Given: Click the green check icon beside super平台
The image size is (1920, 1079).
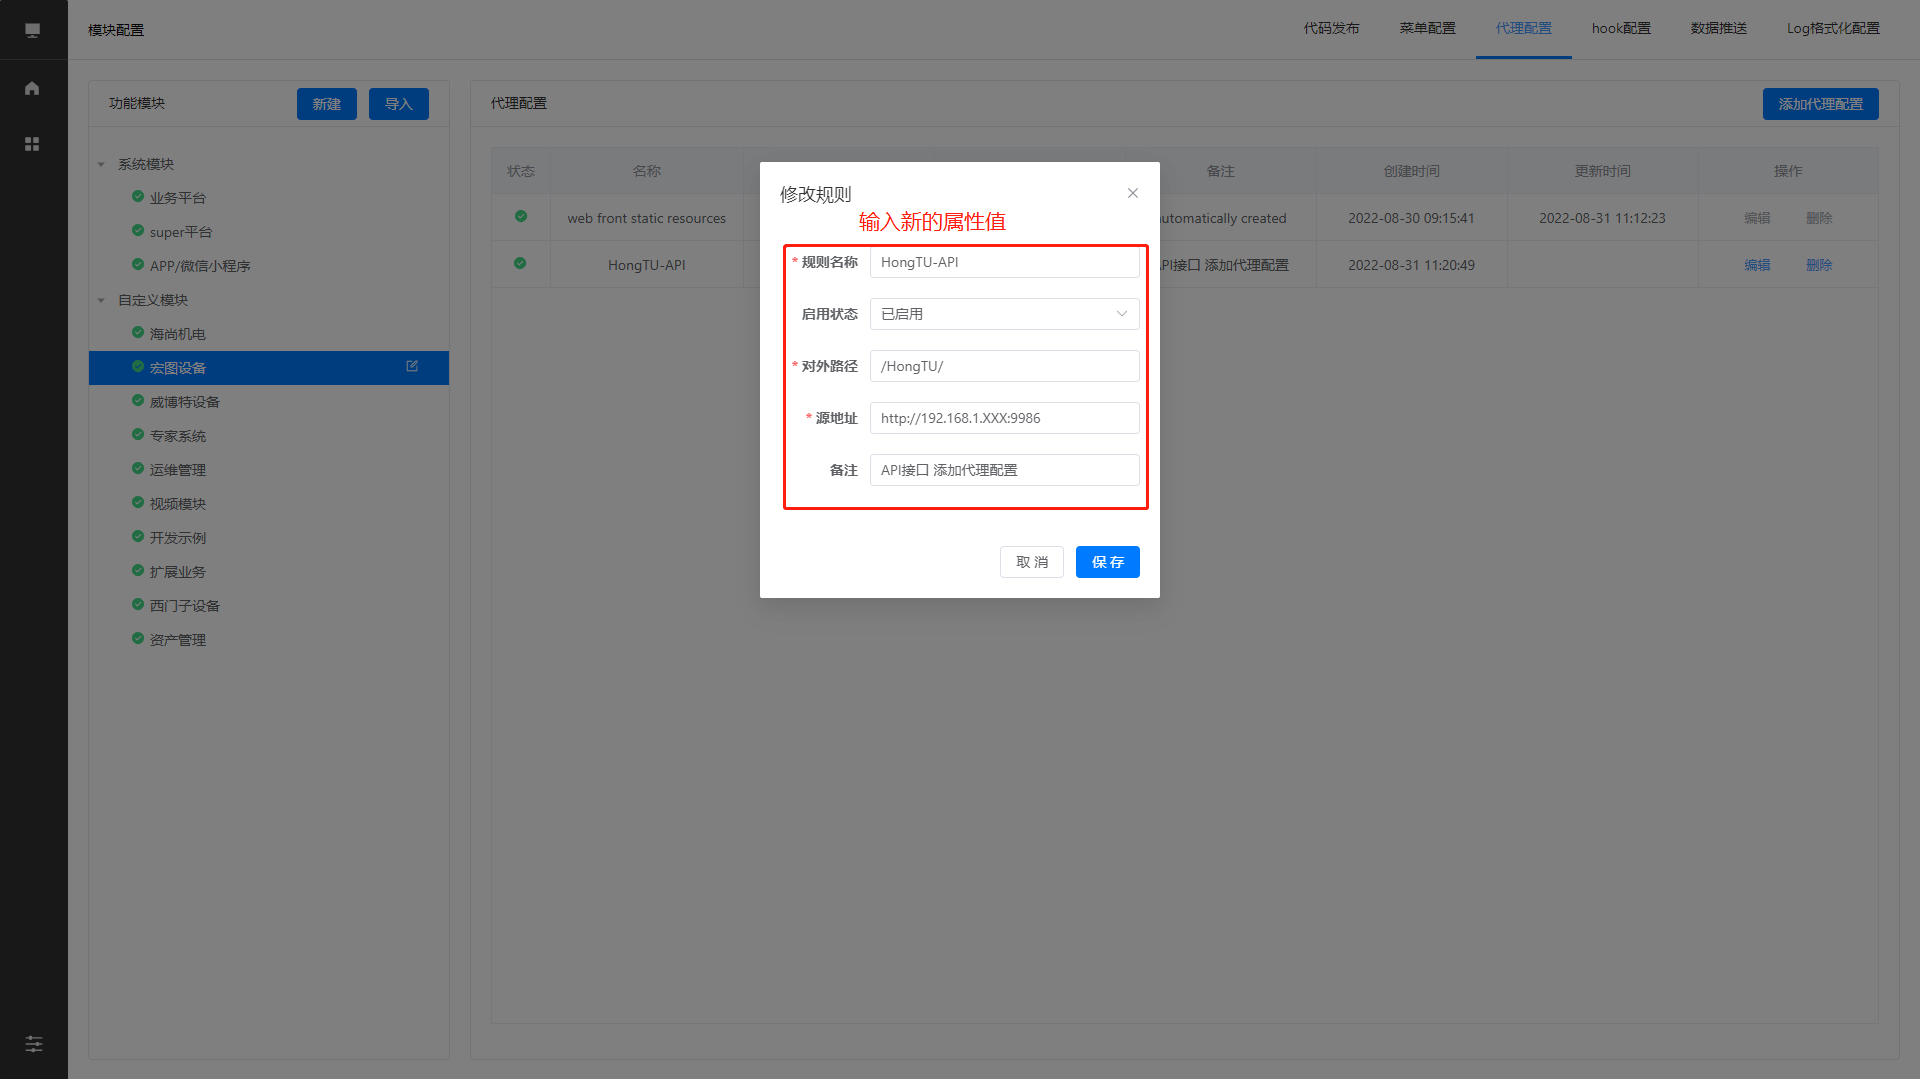Looking at the screenshot, I should 138,230.
